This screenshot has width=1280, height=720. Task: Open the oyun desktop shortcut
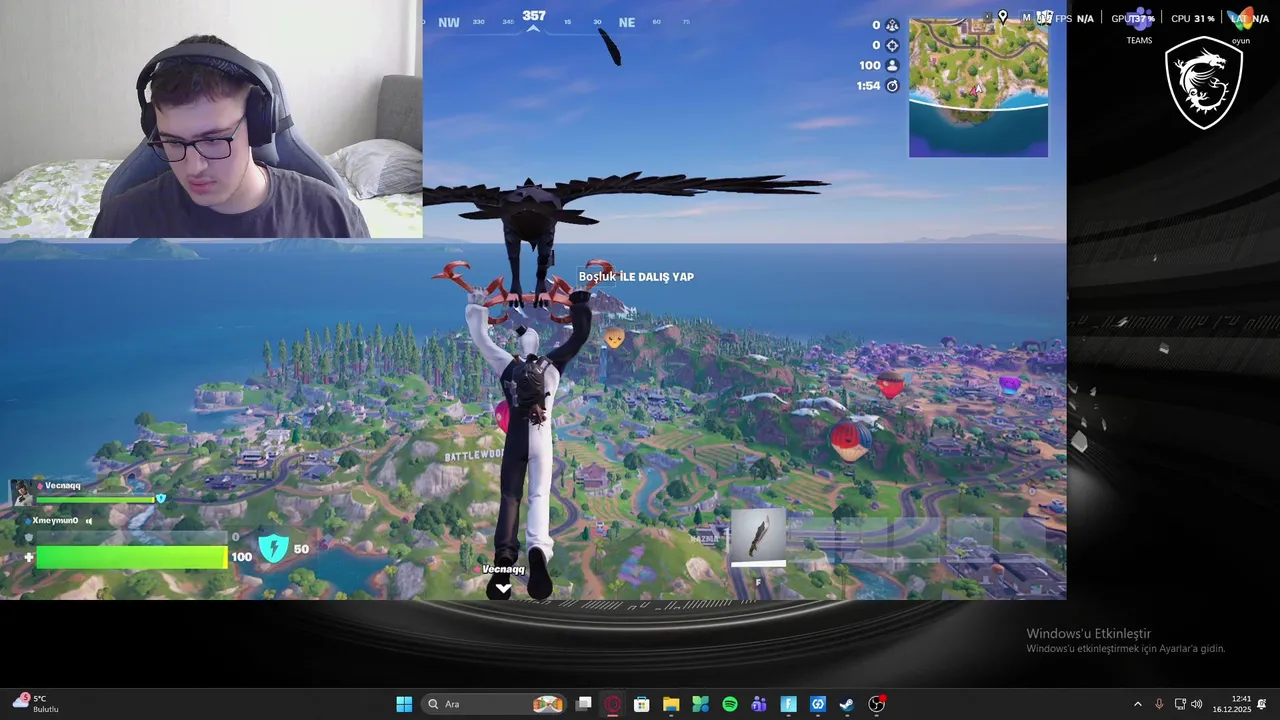click(x=1241, y=25)
